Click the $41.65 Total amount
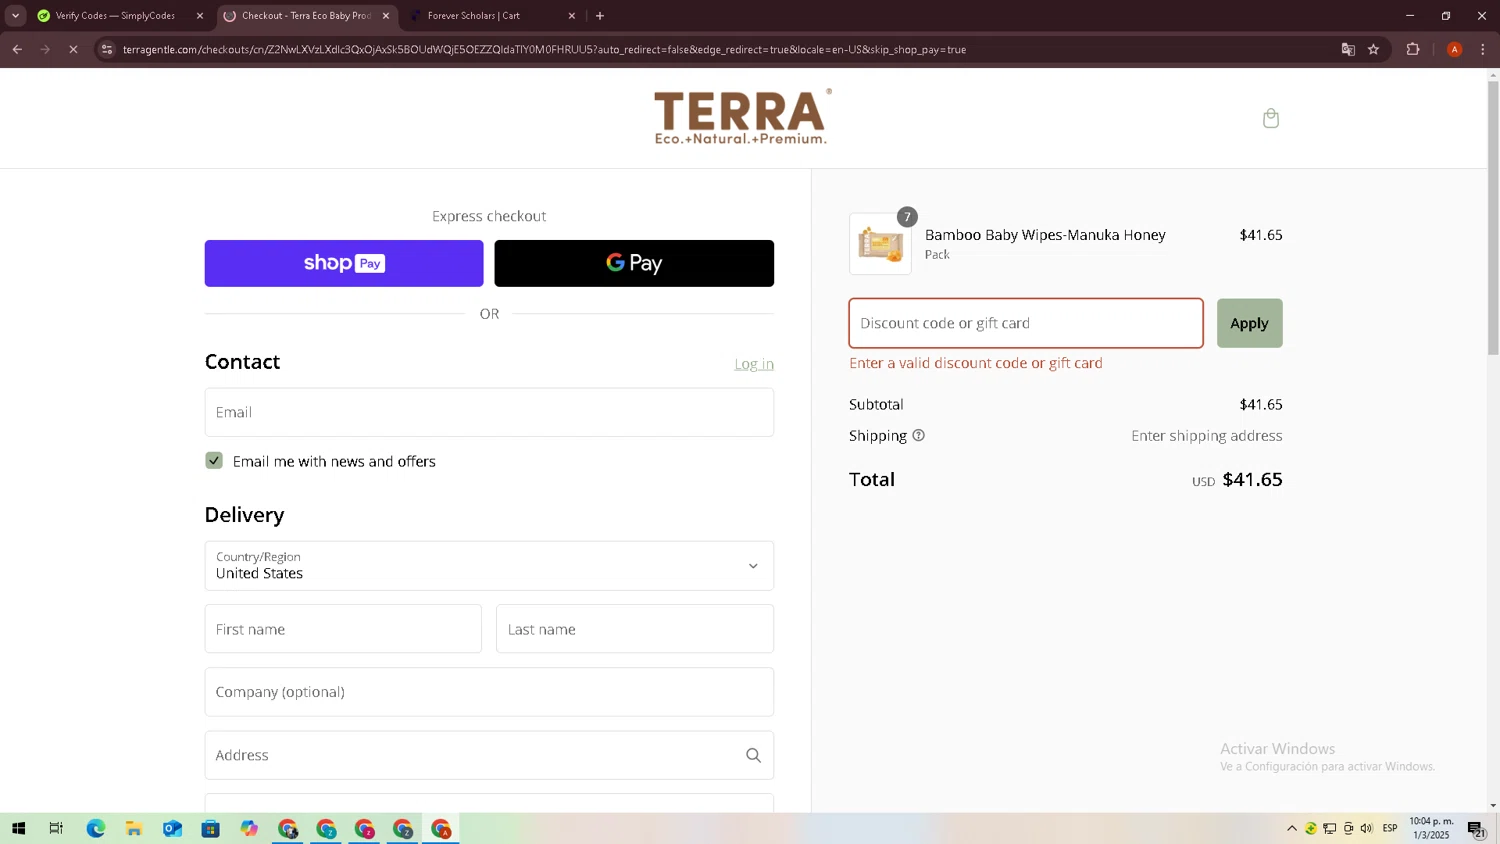This screenshot has width=1500, height=844. pyautogui.click(x=1252, y=479)
